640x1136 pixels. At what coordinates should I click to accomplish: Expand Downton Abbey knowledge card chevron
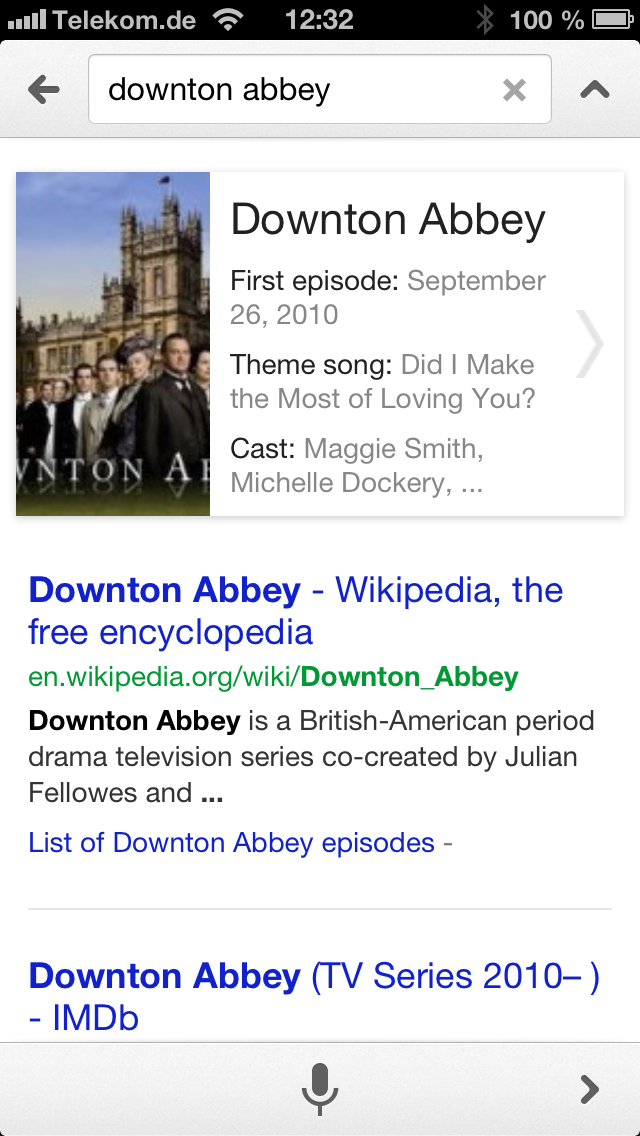(x=591, y=343)
